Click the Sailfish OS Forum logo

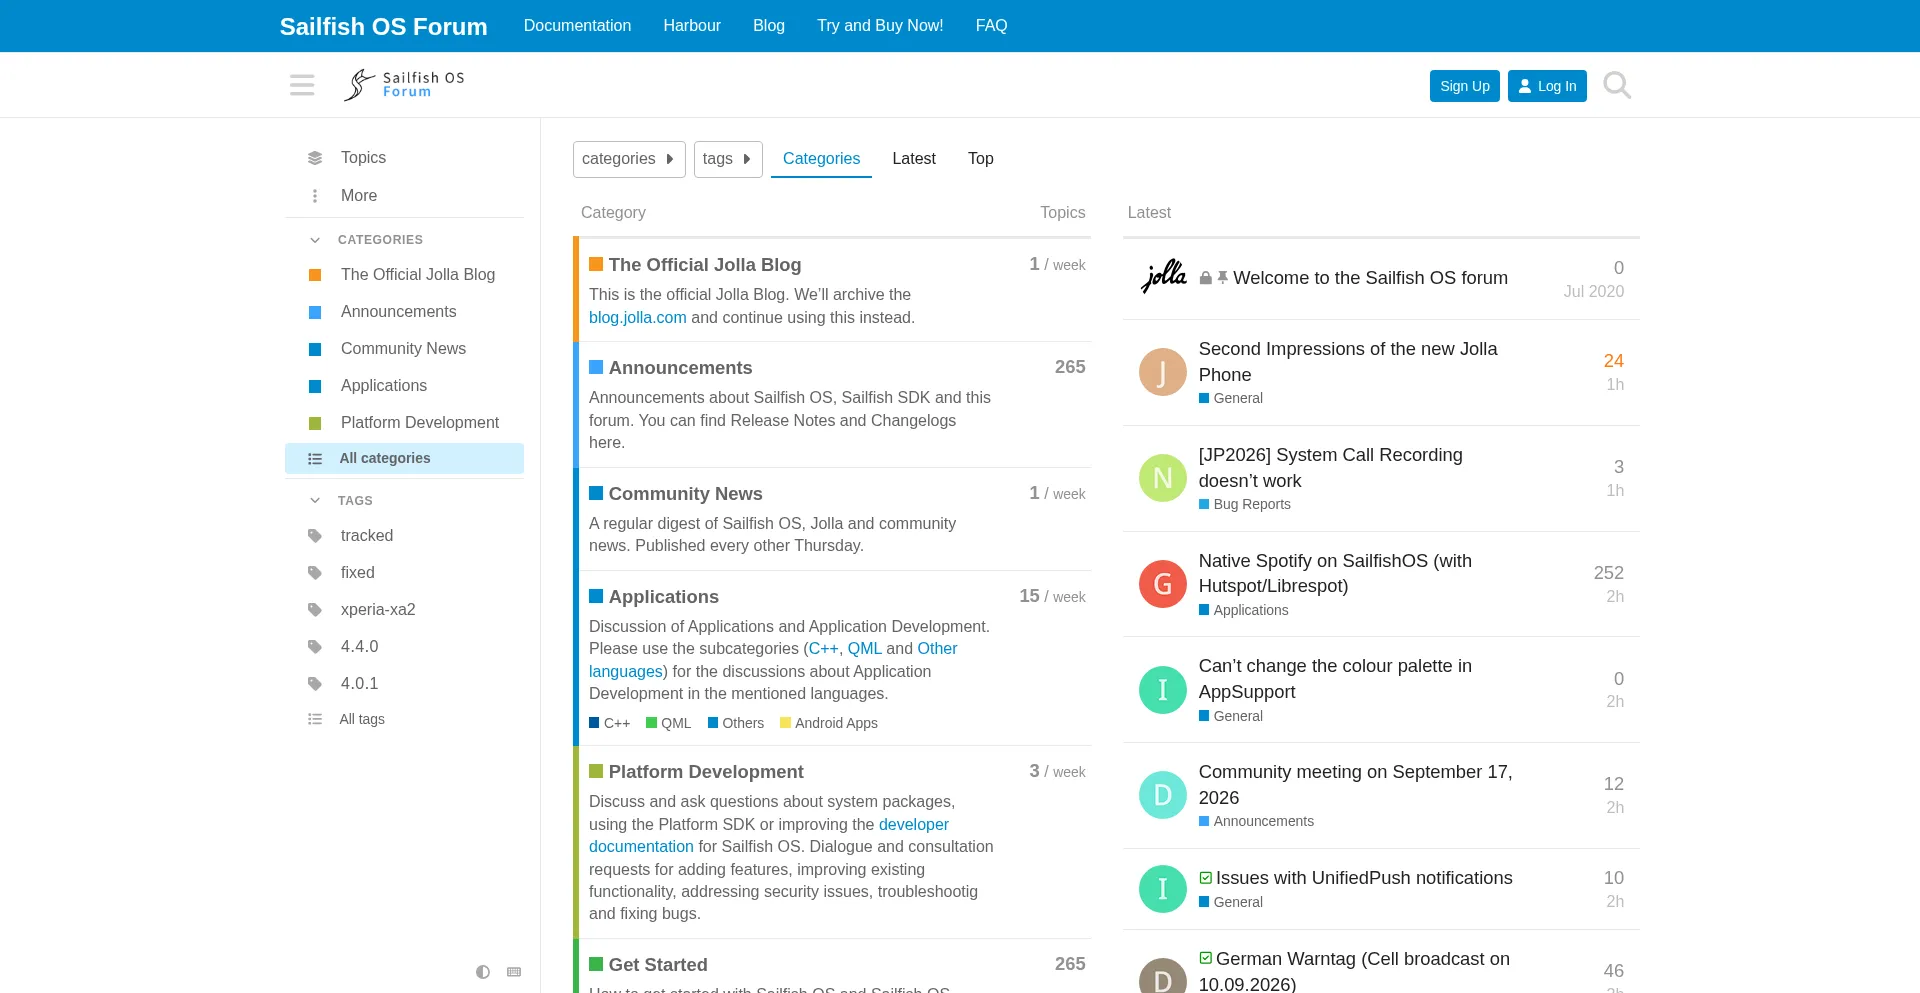(404, 85)
